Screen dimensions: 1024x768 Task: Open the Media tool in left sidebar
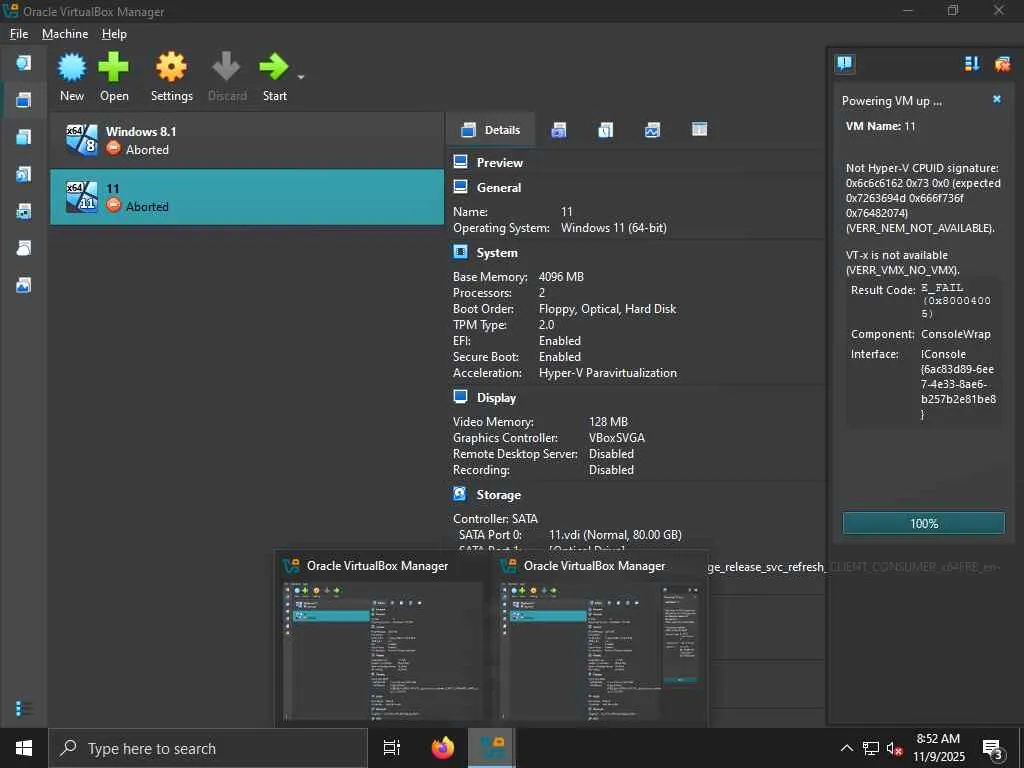(24, 174)
